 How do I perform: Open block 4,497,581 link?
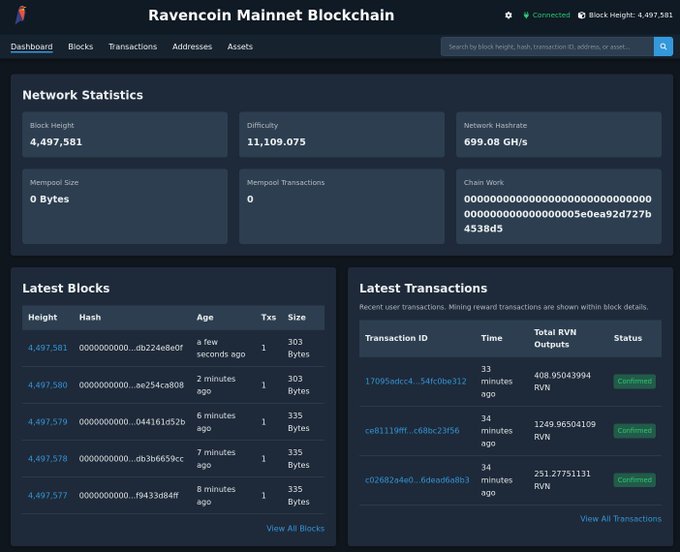click(x=48, y=348)
